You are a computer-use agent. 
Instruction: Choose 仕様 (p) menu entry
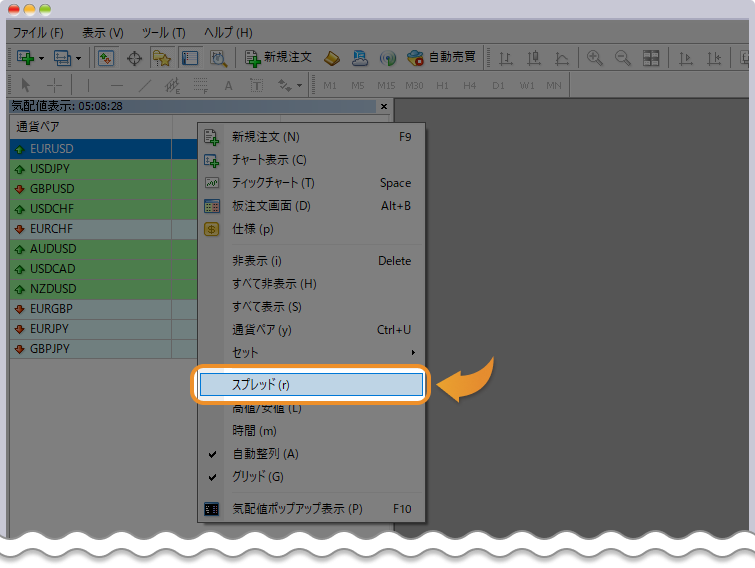tap(311, 229)
